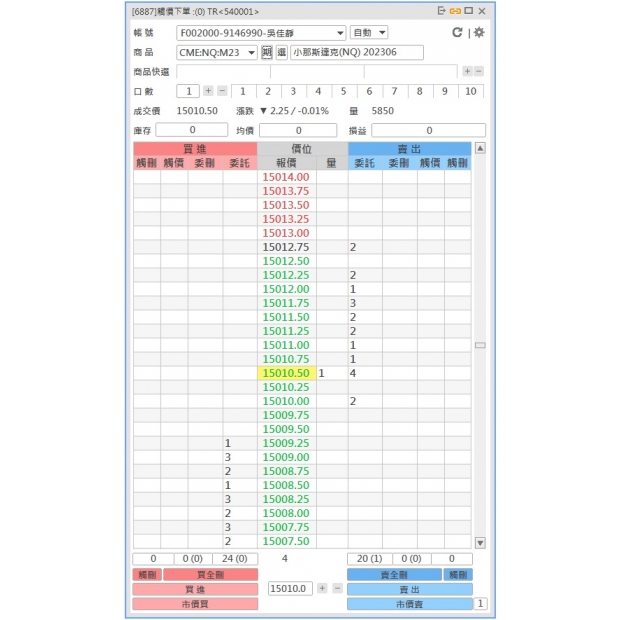Screen dimensions: 620x620
Task: Click the 損益 profit/loss field
Action: click(429, 130)
